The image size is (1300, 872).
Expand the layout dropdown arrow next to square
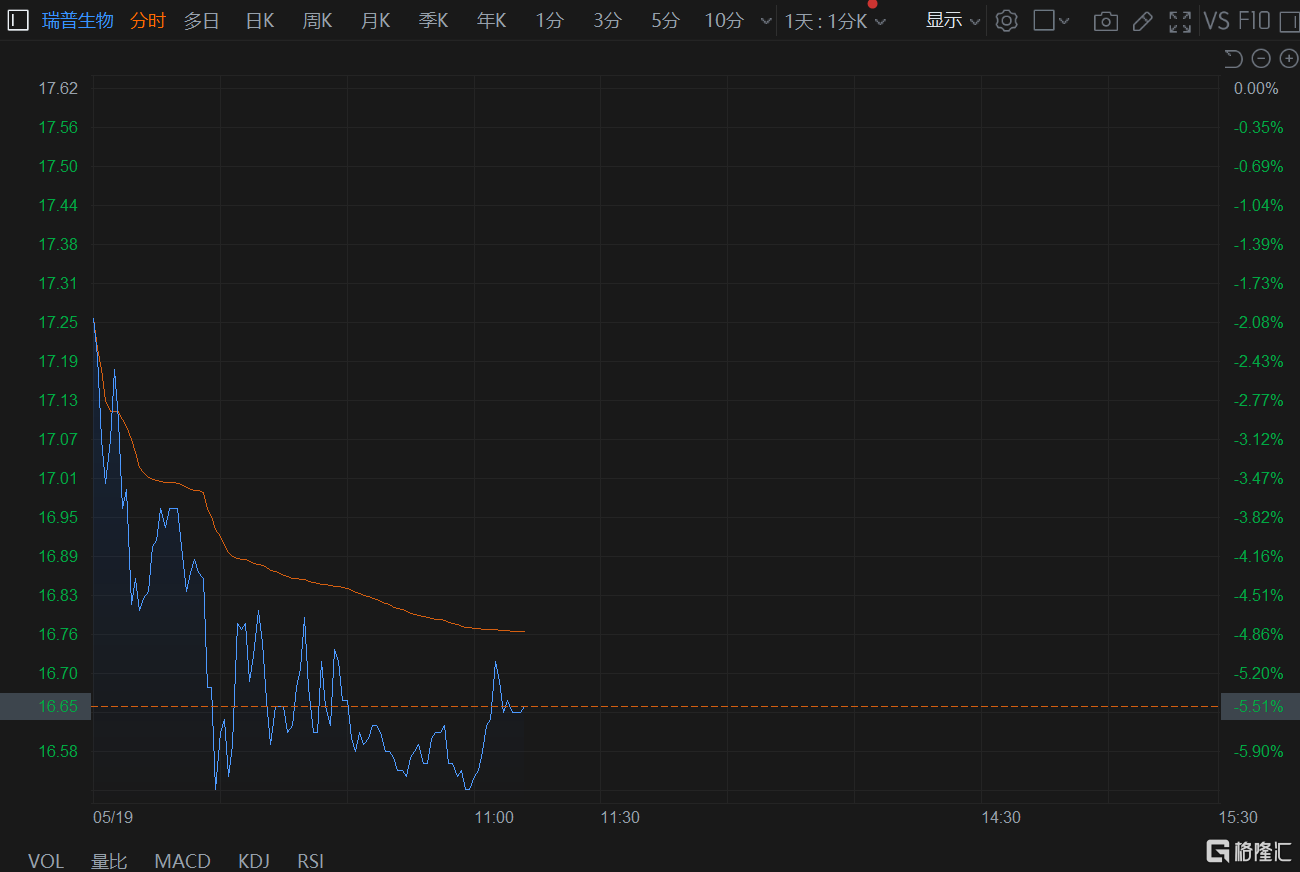tap(1064, 21)
